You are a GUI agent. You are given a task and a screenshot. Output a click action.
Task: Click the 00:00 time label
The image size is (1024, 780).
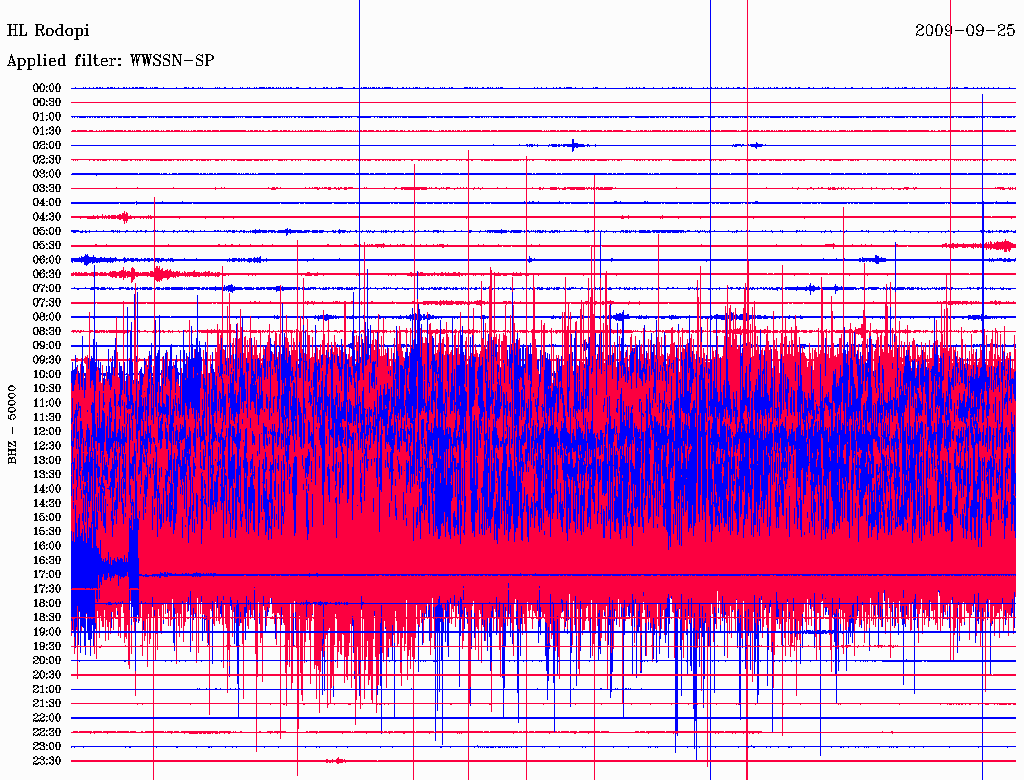point(46,88)
